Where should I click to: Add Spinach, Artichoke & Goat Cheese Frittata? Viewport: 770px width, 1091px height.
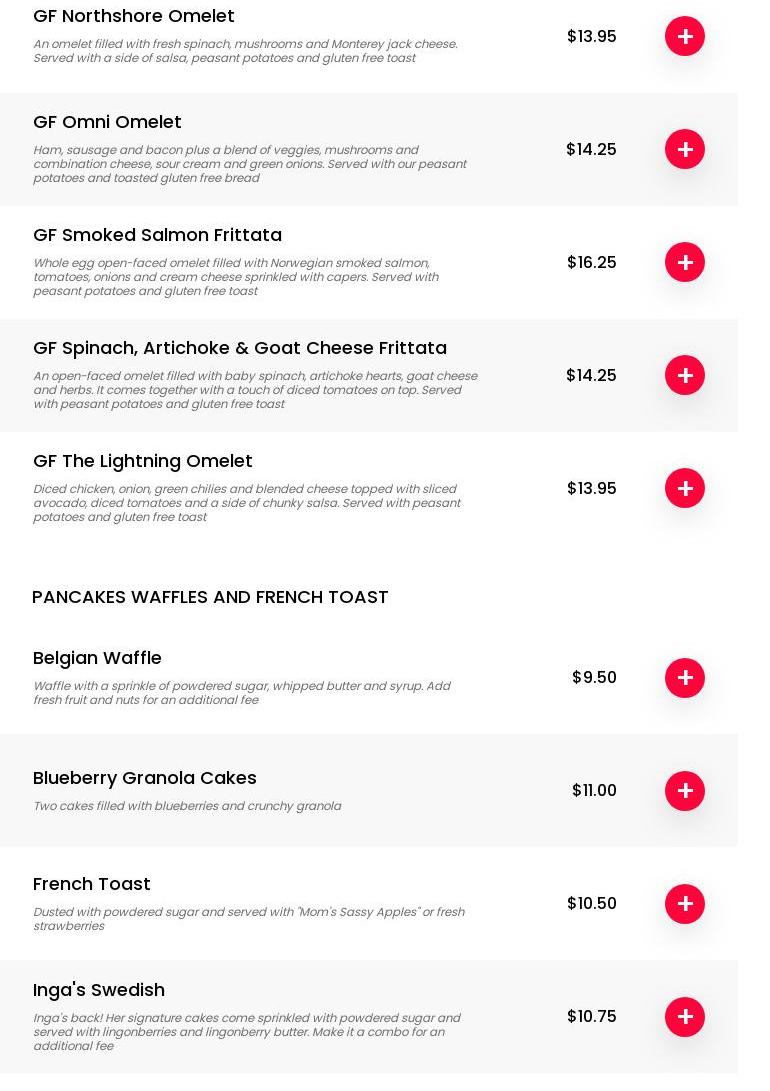pos(684,375)
